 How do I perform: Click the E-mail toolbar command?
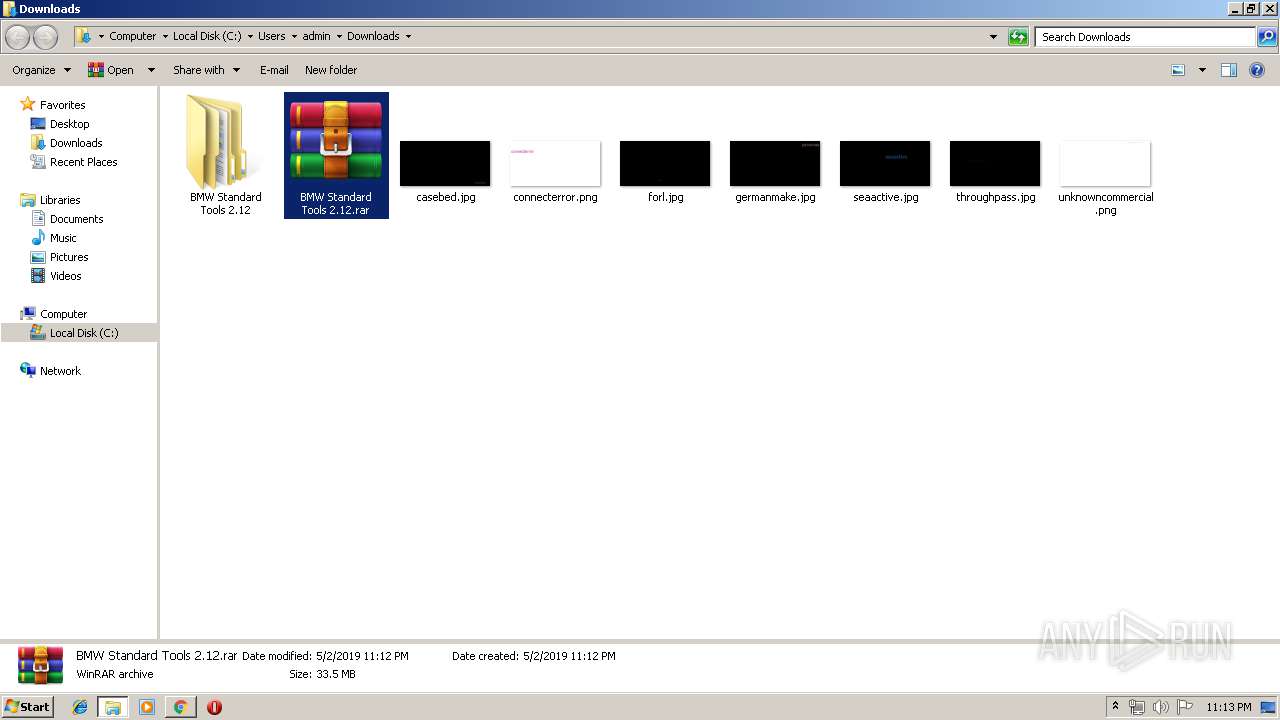point(274,70)
